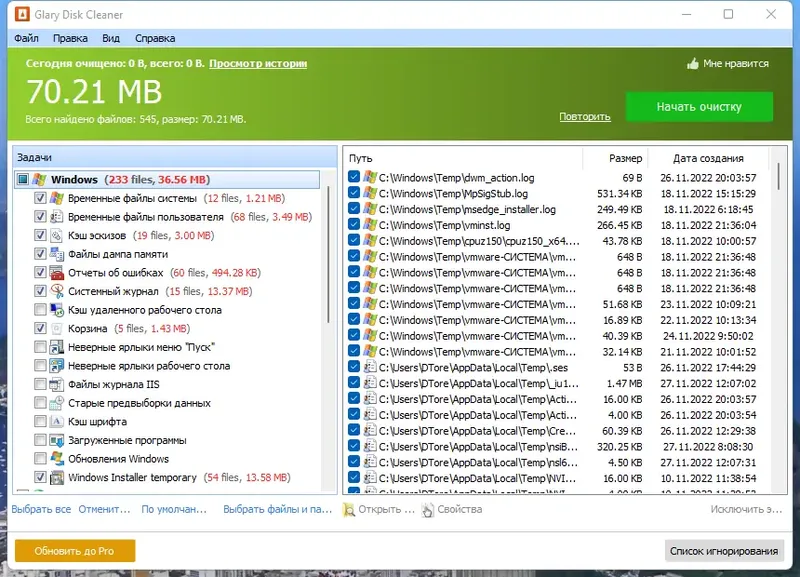The width and height of the screenshot is (800, 577).
Task: Click the Системный журнал icon
Action: [57, 291]
